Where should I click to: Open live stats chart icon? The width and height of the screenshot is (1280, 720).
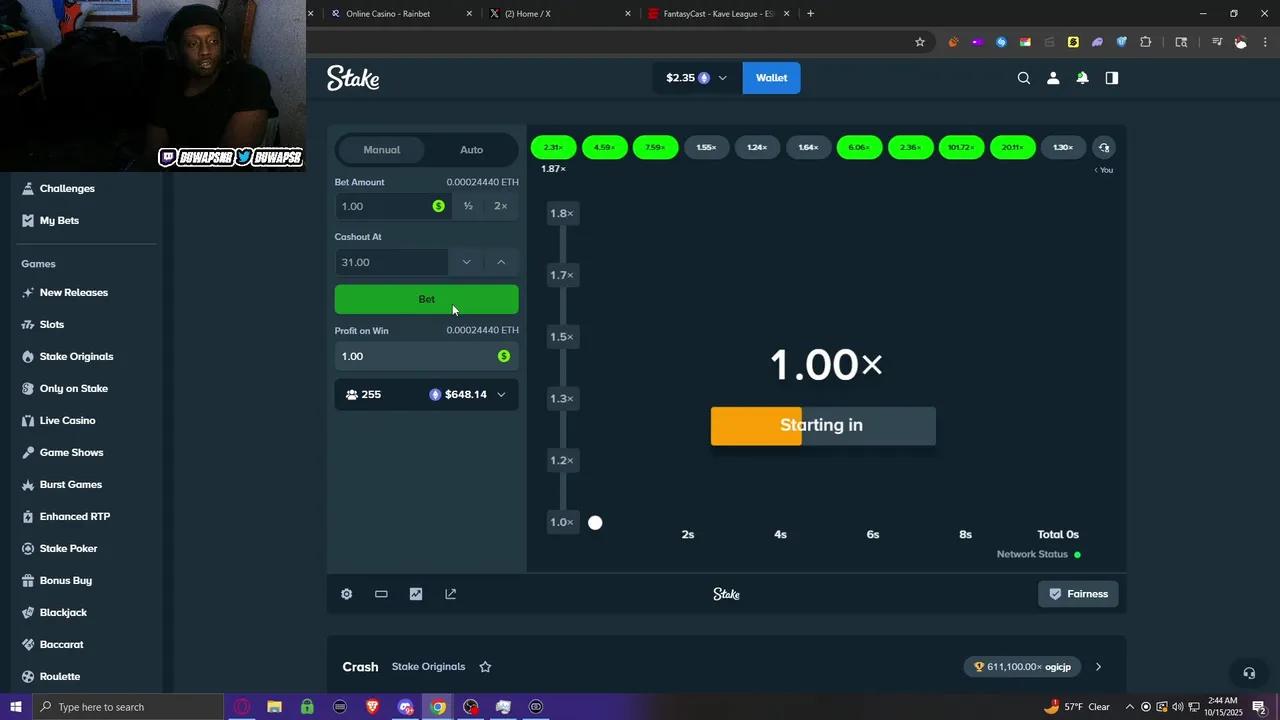click(x=416, y=594)
